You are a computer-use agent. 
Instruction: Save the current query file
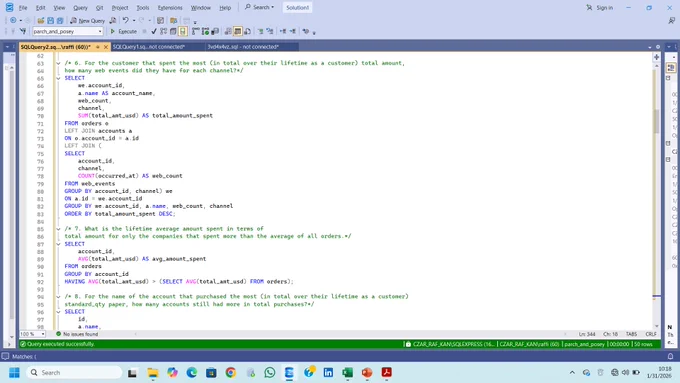click(x=50, y=20)
